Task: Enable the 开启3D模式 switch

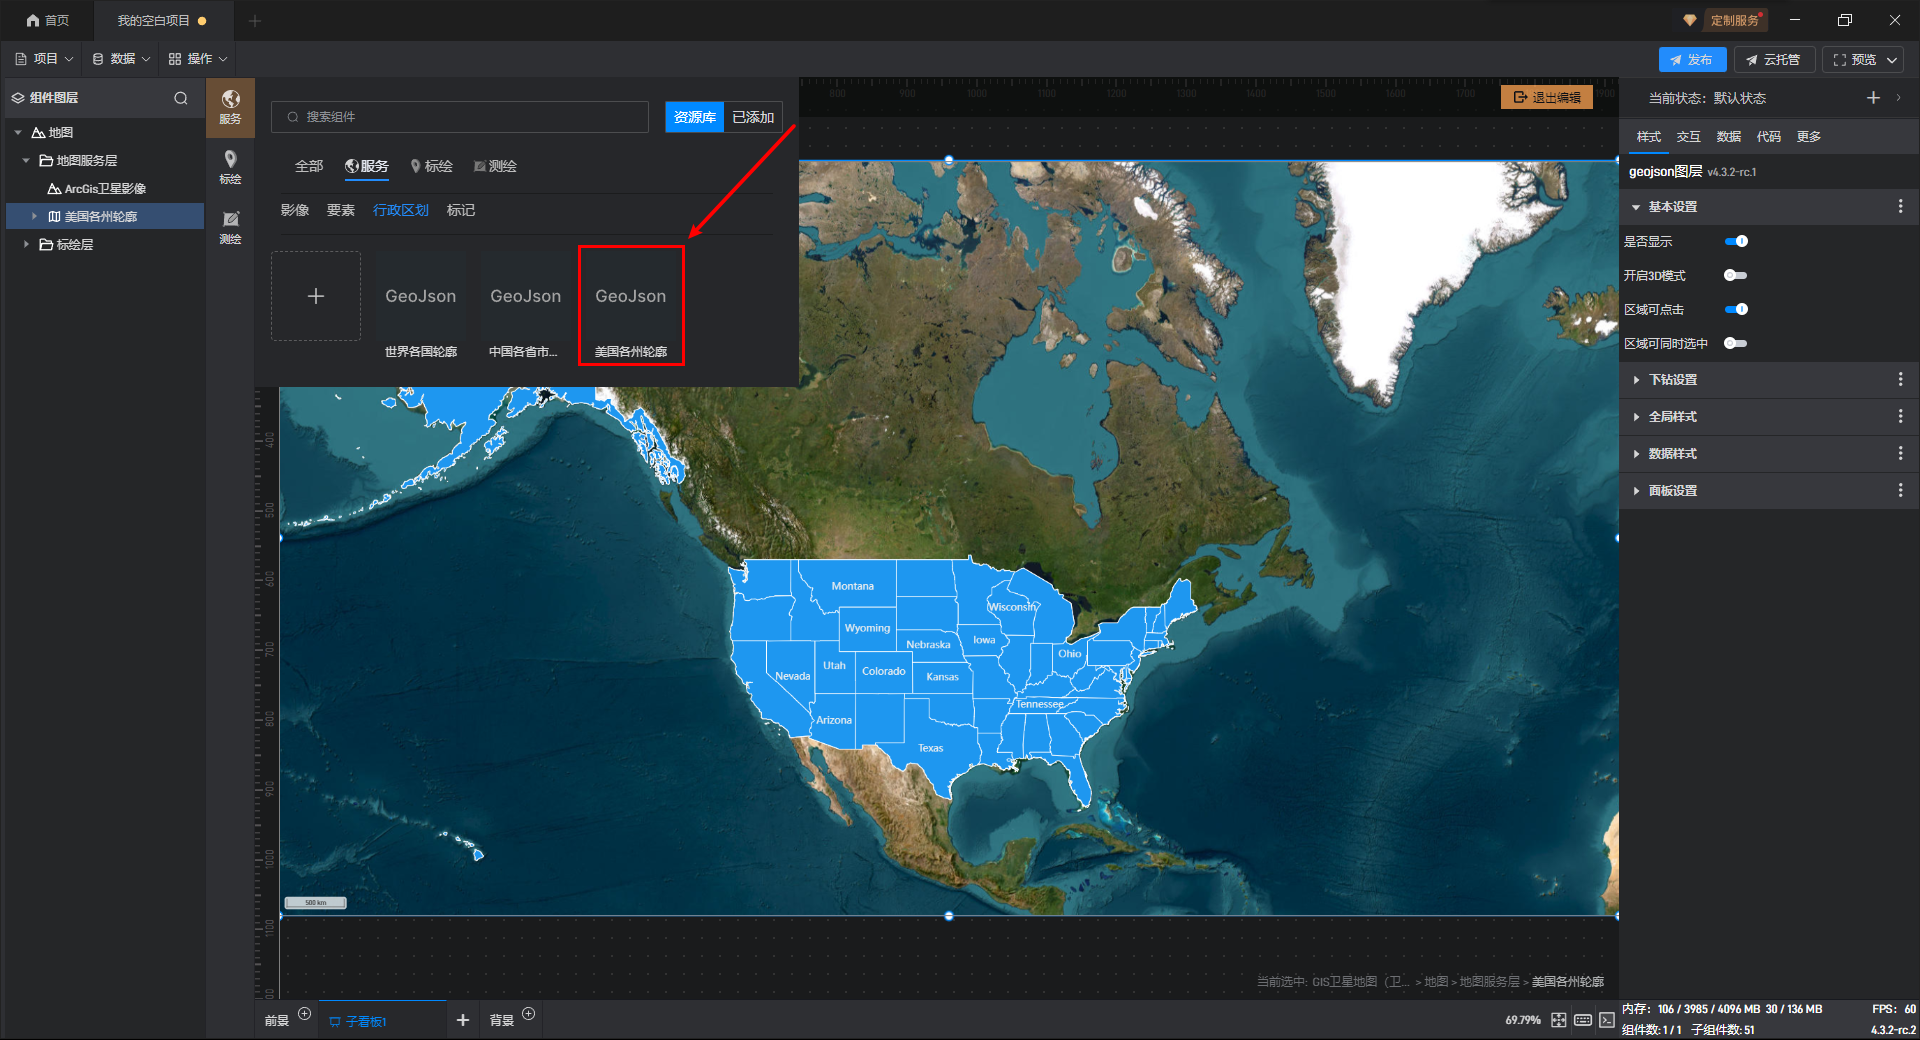Action: point(1736,275)
